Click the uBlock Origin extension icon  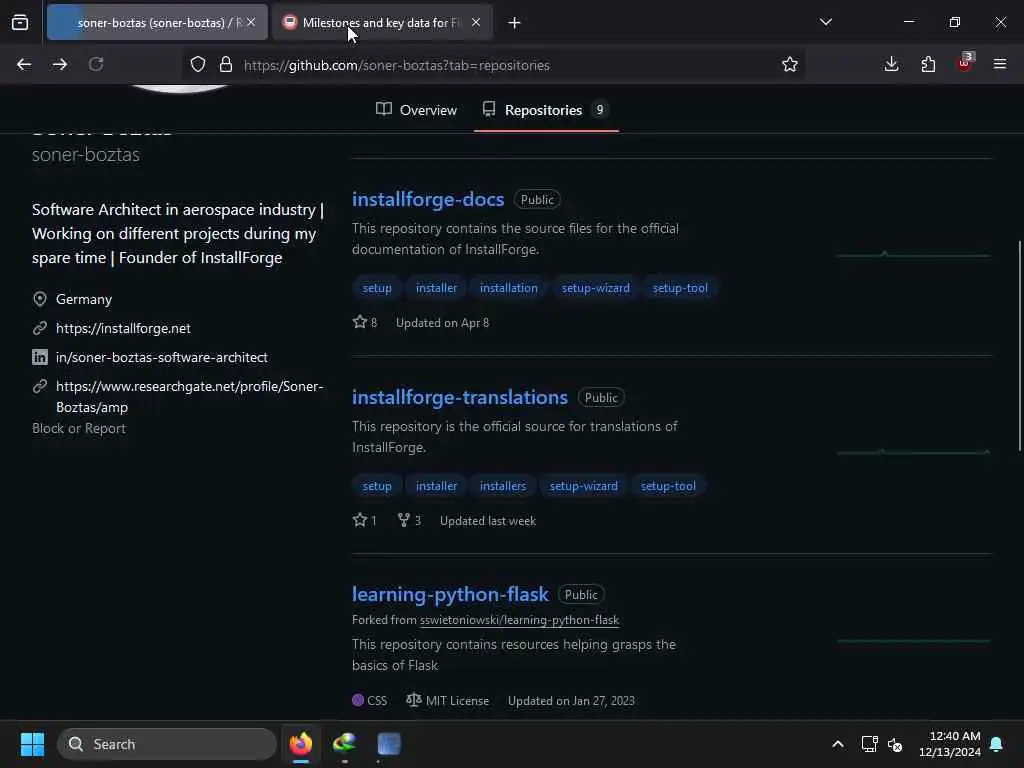click(965, 63)
